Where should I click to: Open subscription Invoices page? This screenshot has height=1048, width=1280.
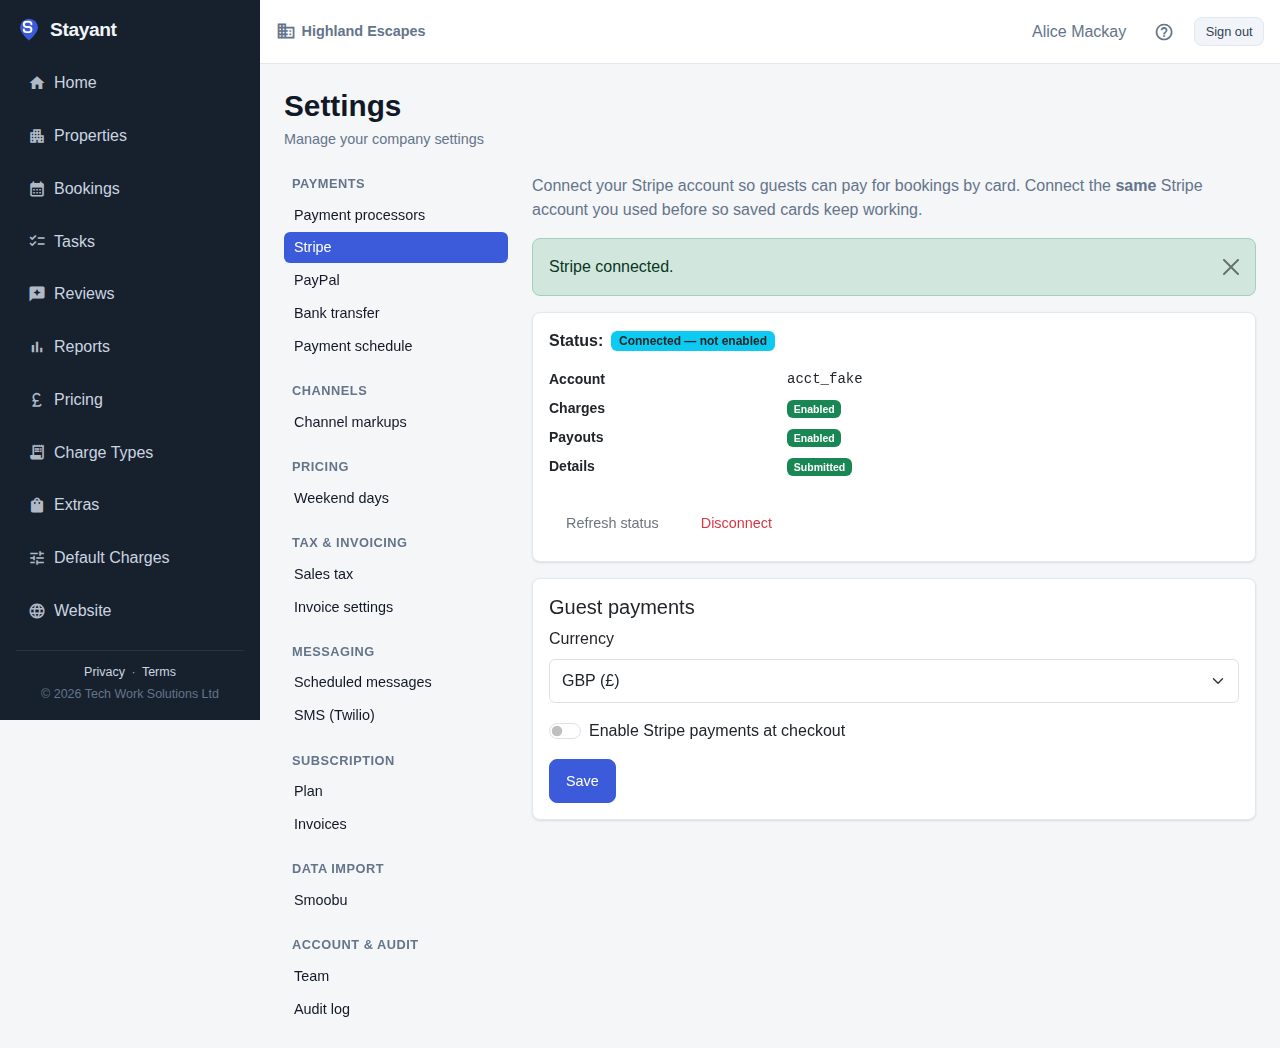[396, 824]
